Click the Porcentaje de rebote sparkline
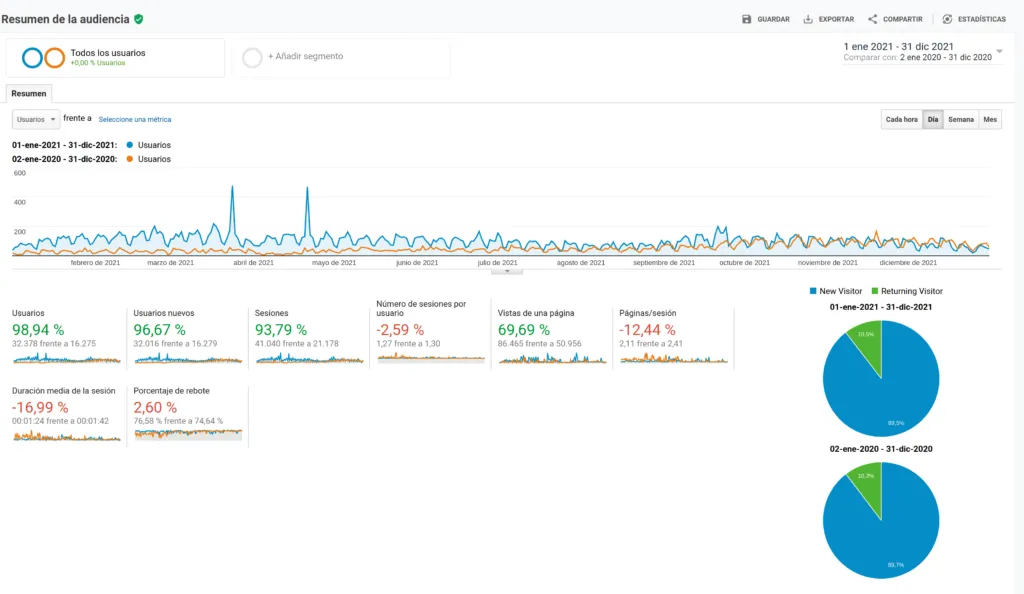This screenshot has width=1024, height=594. tap(188, 434)
